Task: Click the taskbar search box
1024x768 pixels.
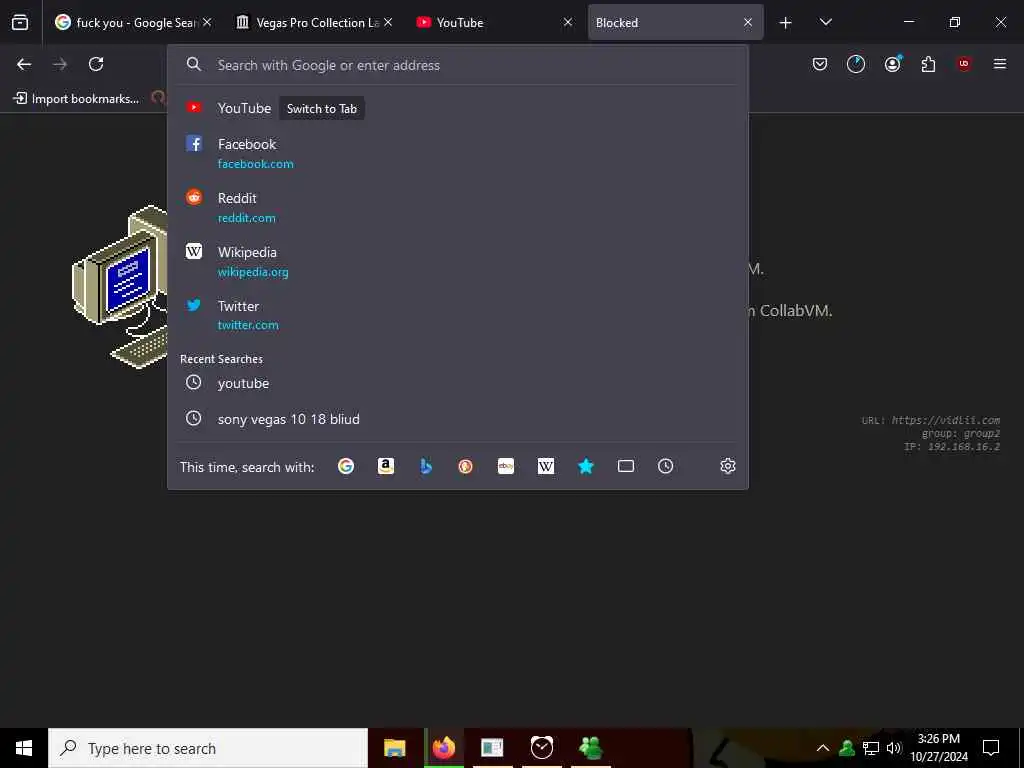Action: 208,748
